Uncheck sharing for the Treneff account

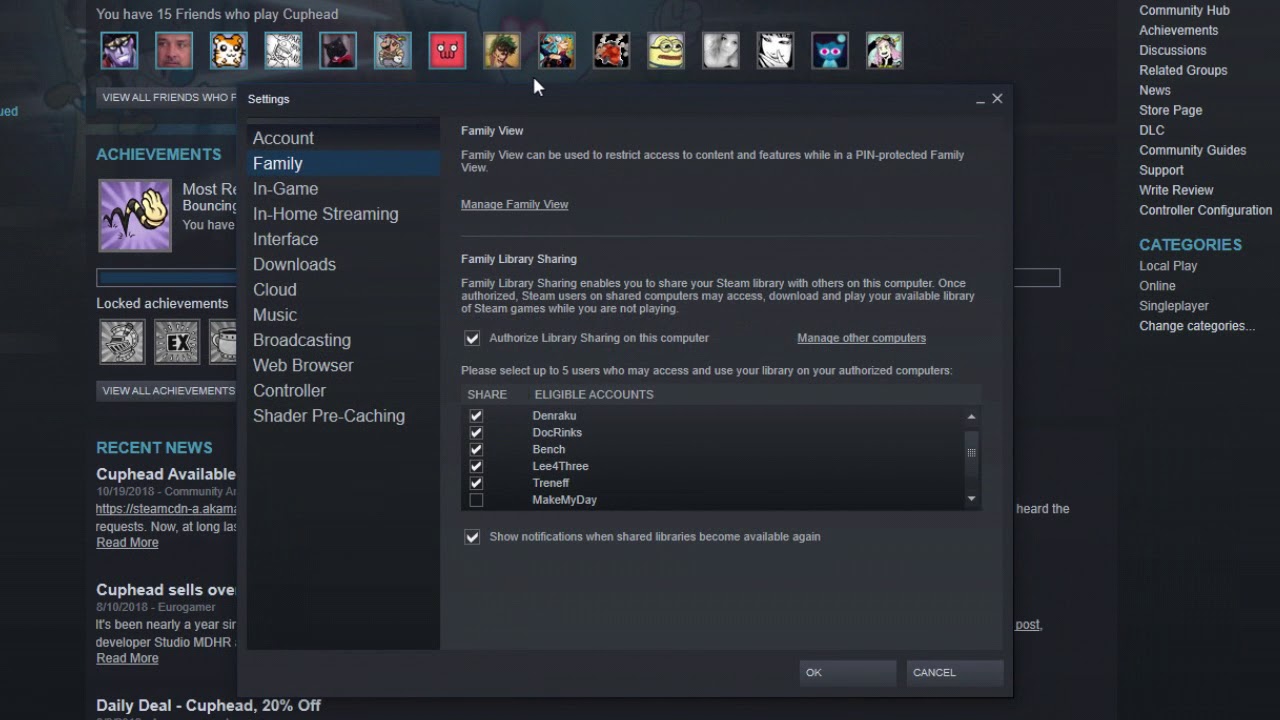coord(476,483)
